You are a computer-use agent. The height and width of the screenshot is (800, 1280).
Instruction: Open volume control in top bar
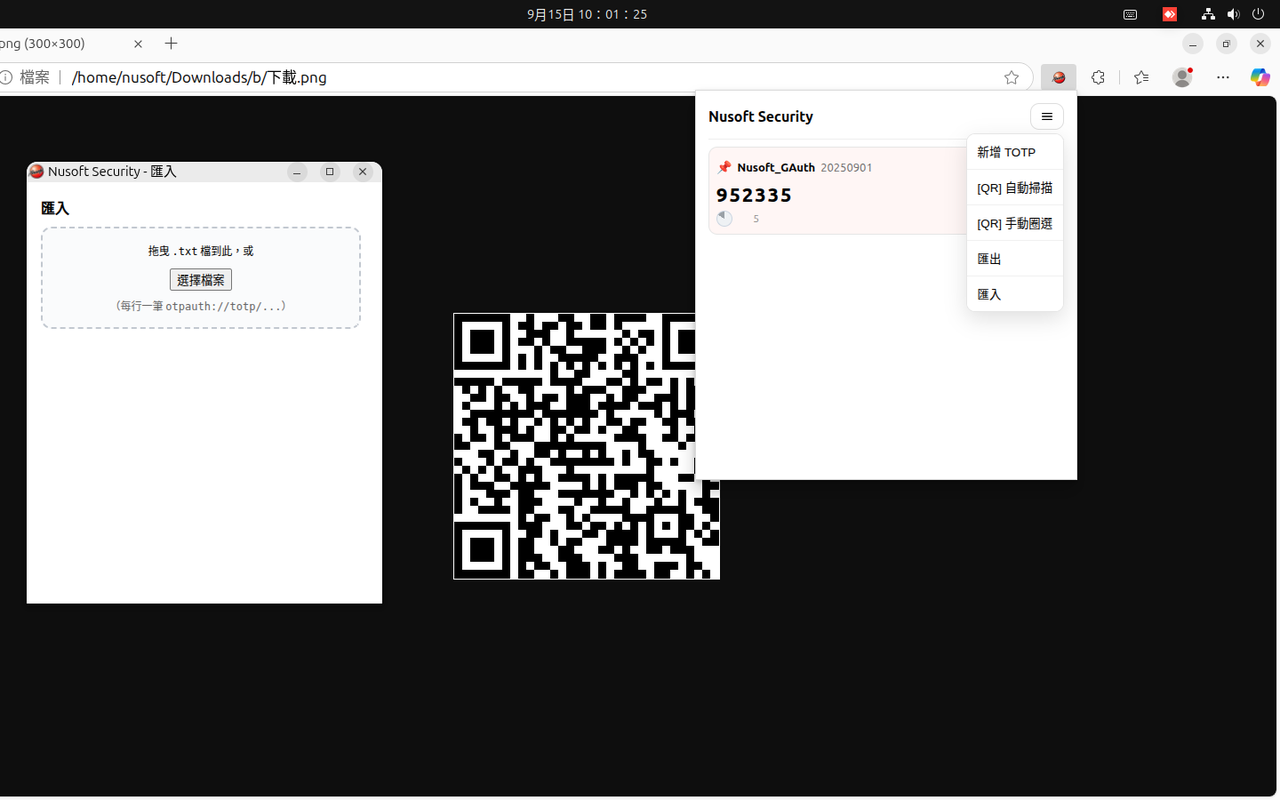click(1233, 14)
